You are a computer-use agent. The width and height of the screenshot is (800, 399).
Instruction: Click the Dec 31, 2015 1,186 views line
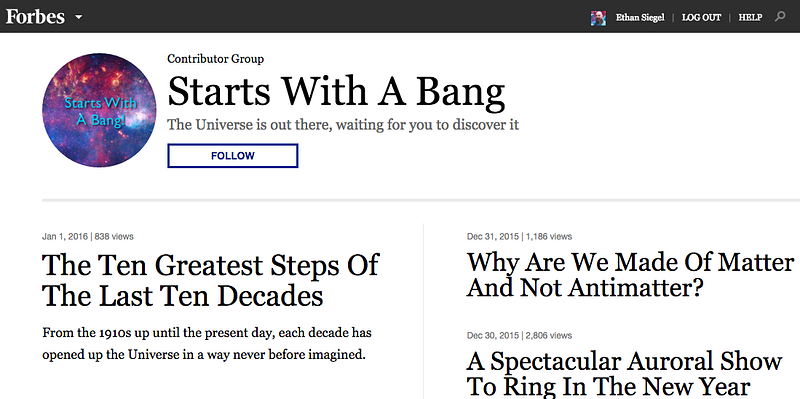[519, 237]
